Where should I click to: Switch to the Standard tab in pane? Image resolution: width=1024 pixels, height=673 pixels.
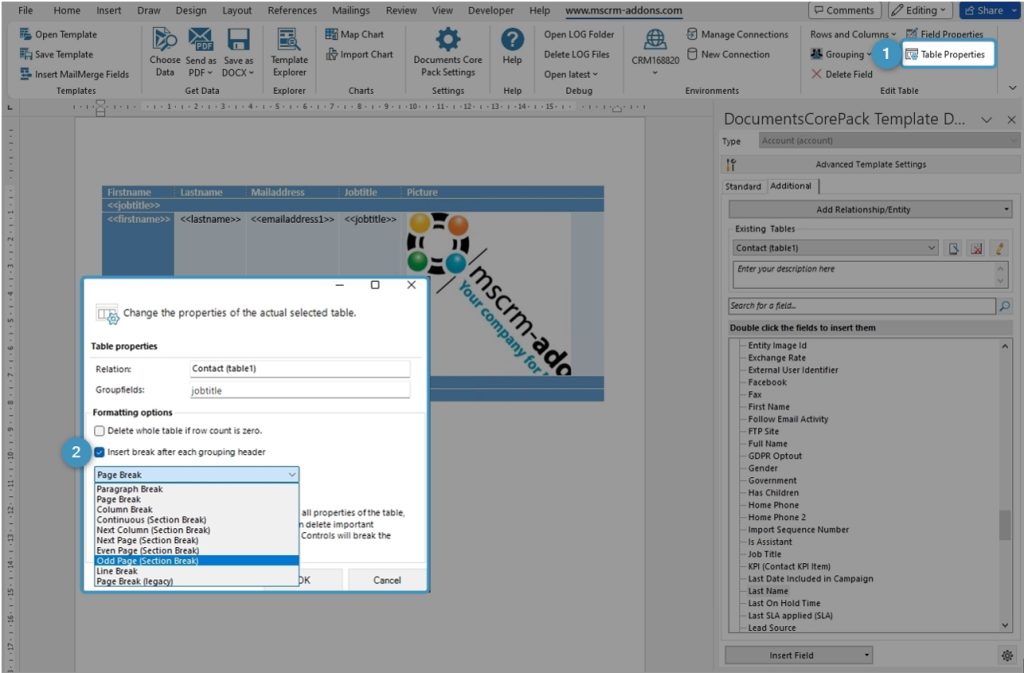[743, 187]
